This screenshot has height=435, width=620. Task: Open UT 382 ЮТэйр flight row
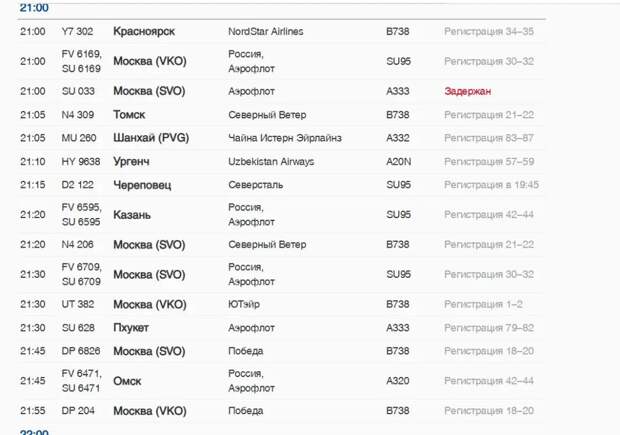click(x=282, y=304)
